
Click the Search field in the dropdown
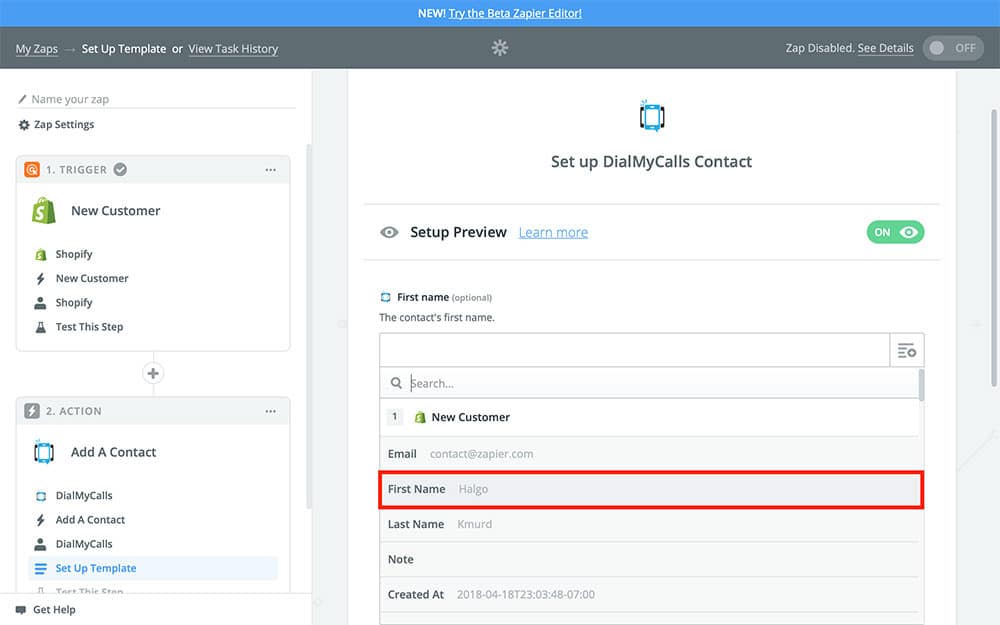click(660, 383)
